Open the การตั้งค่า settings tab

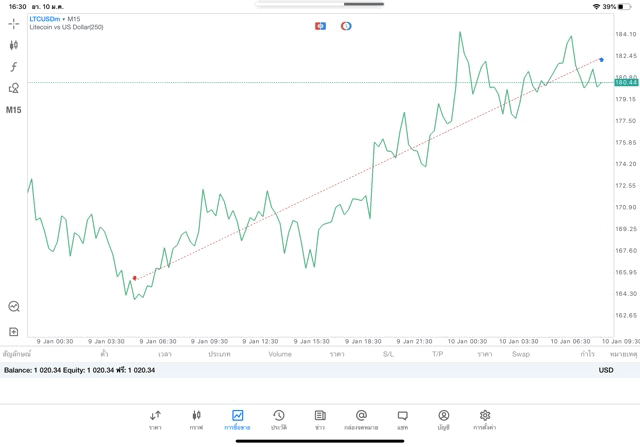[485, 419]
